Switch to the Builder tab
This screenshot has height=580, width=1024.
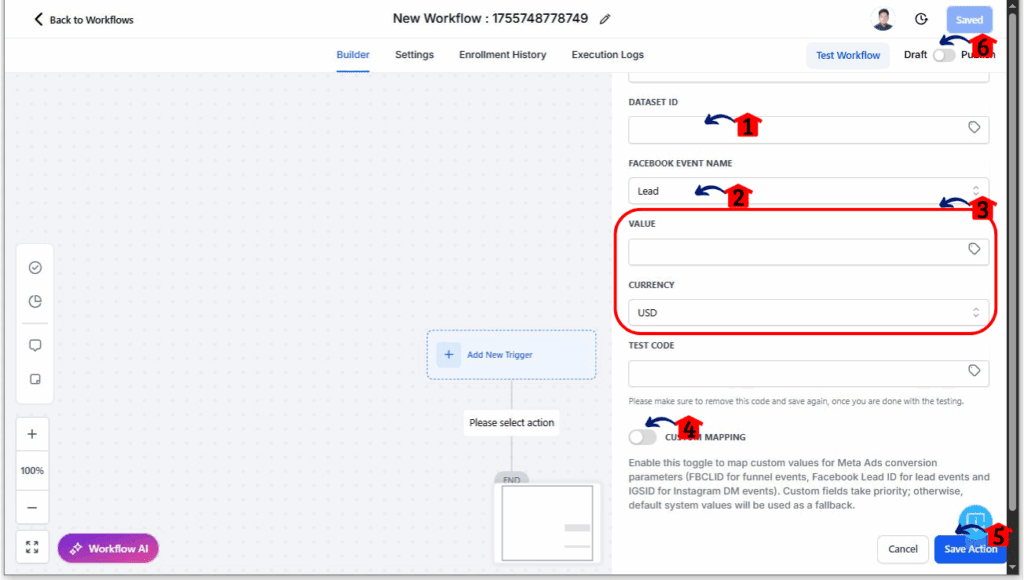coord(353,55)
